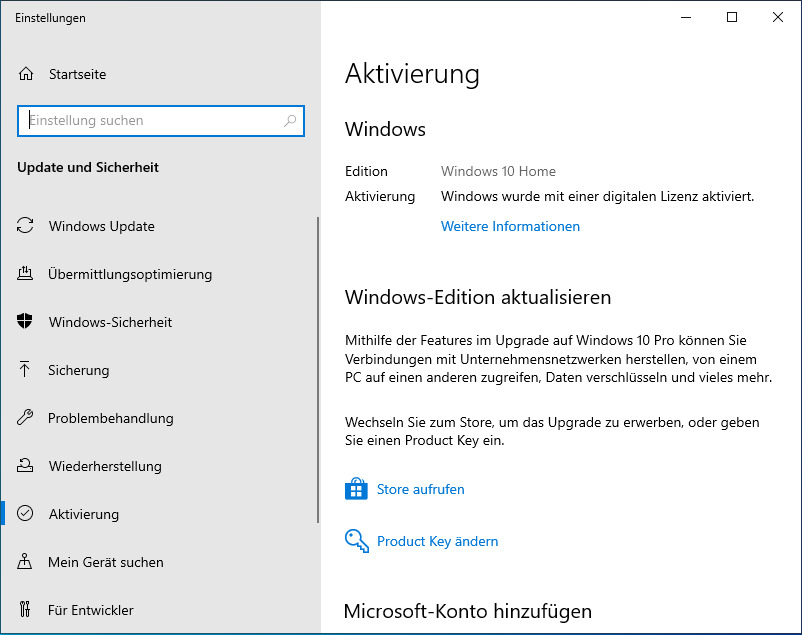The image size is (802, 635).
Task: Click the Aktivierung checkmark circle icon
Action: click(25, 513)
